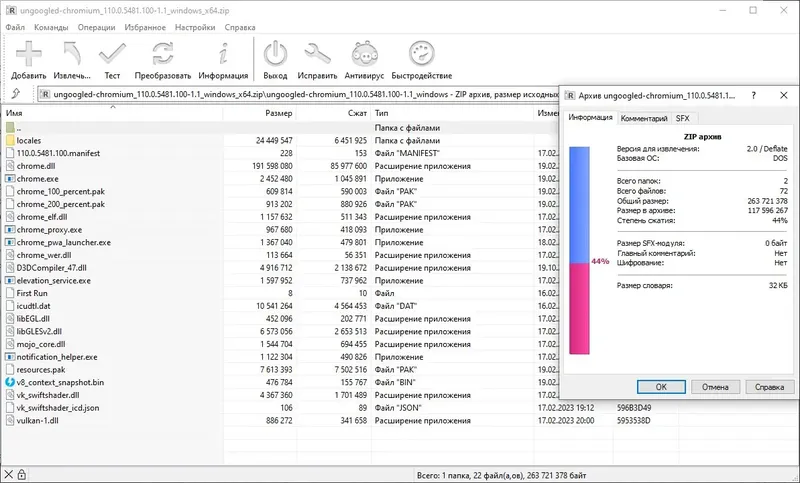Viewport: 800px width, 483px height.
Task: Select the mojo_core.dll file
Action: [x=41, y=344]
